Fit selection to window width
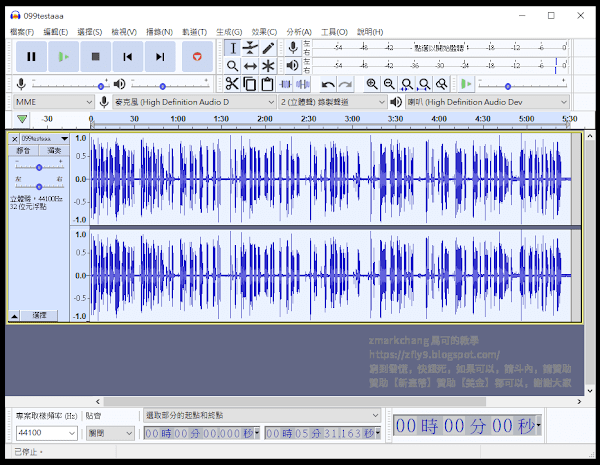 pyautogui.click(x=407, y=83)
